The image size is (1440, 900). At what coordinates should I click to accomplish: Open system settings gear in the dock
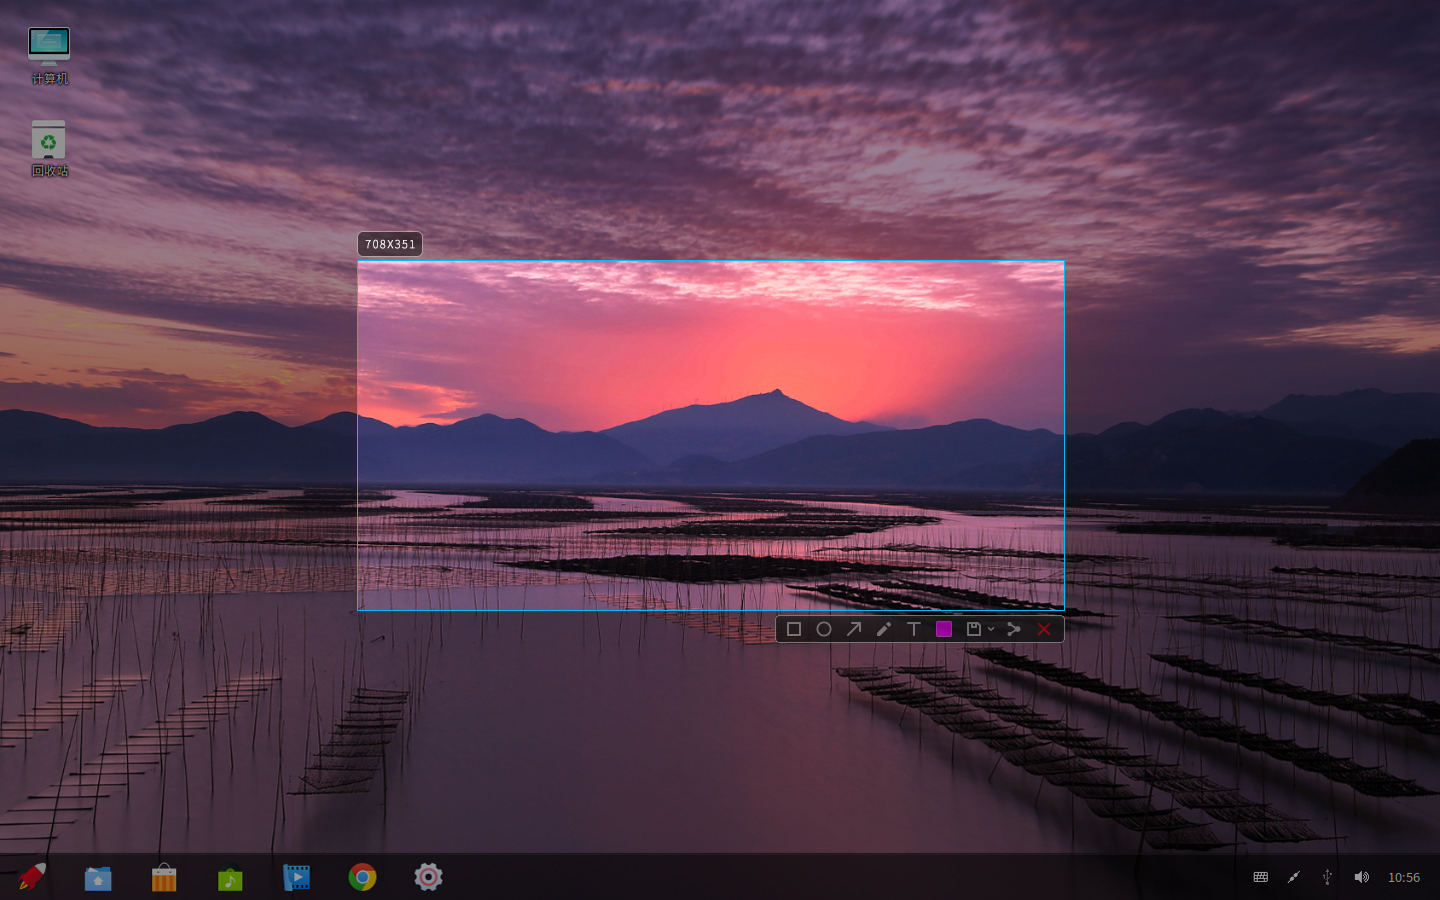pos(428,877)
